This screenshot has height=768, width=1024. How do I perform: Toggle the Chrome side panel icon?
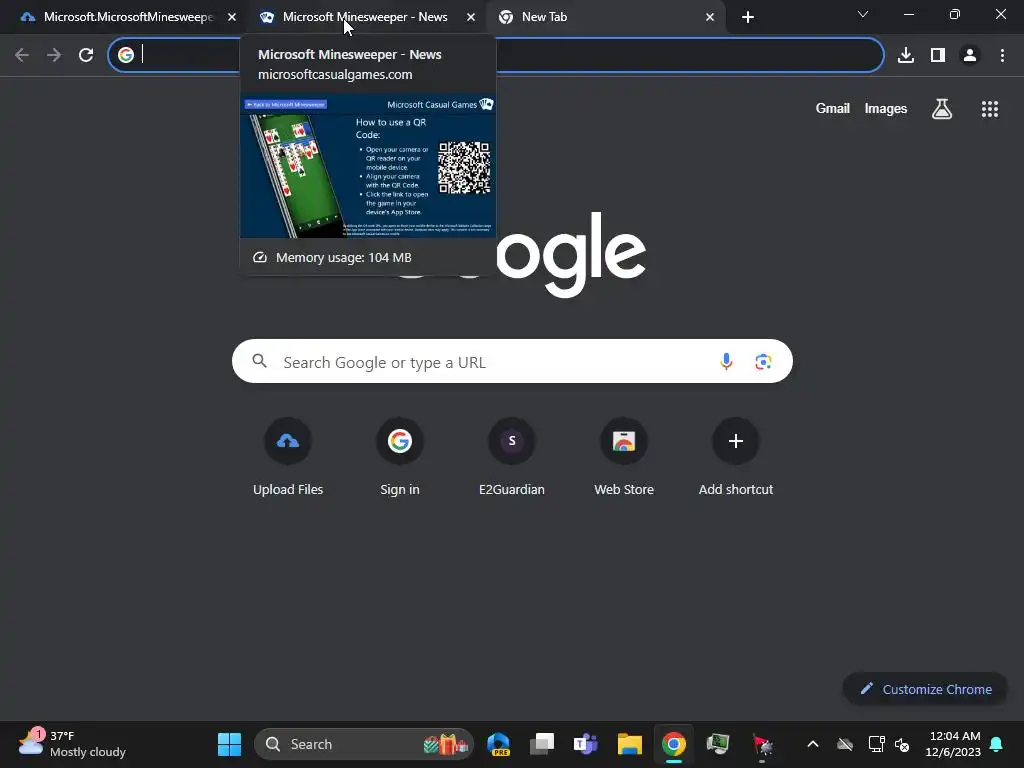click(x=938, y=55)
